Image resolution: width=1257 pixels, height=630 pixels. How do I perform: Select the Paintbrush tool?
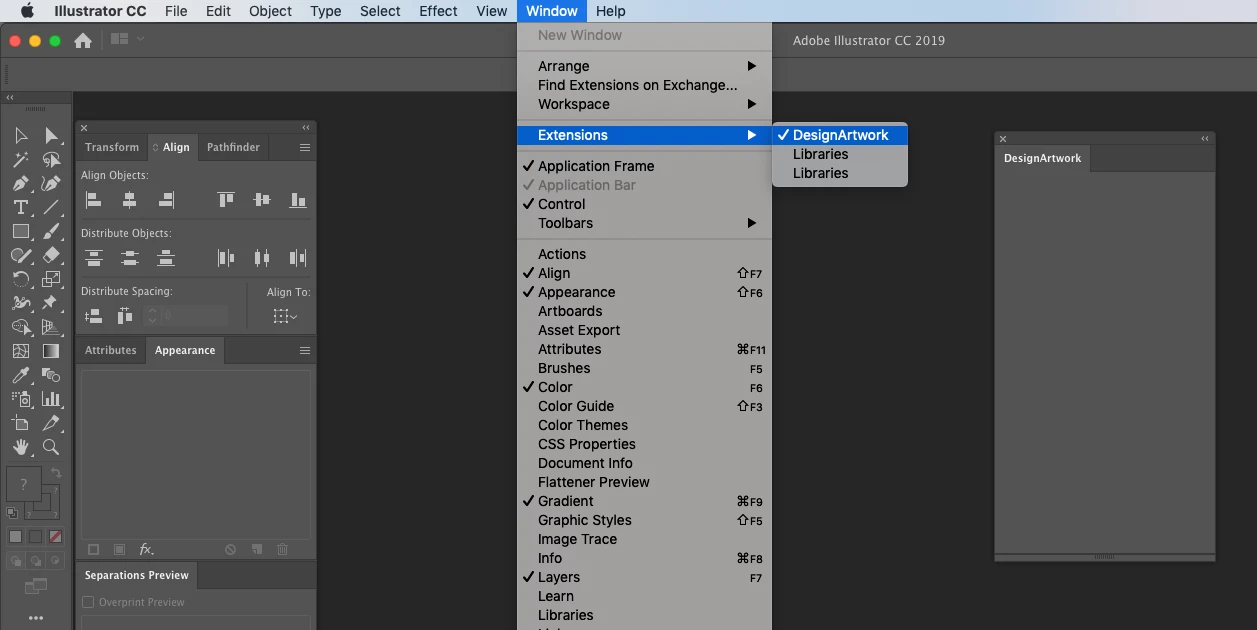pyautogui.click(x=52, y=232)
